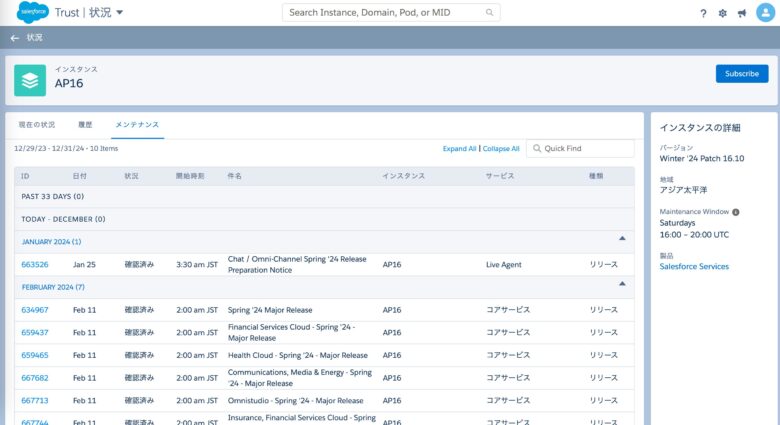The height and width of the screenshot is (425, 780).
Task: Click the search magnifier icon in top bar
Action: tap(489, 12)
